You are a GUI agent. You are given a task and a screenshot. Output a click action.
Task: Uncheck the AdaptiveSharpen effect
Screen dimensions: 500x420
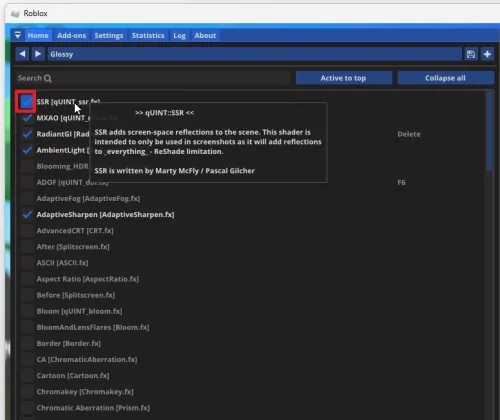click(27, 214)
